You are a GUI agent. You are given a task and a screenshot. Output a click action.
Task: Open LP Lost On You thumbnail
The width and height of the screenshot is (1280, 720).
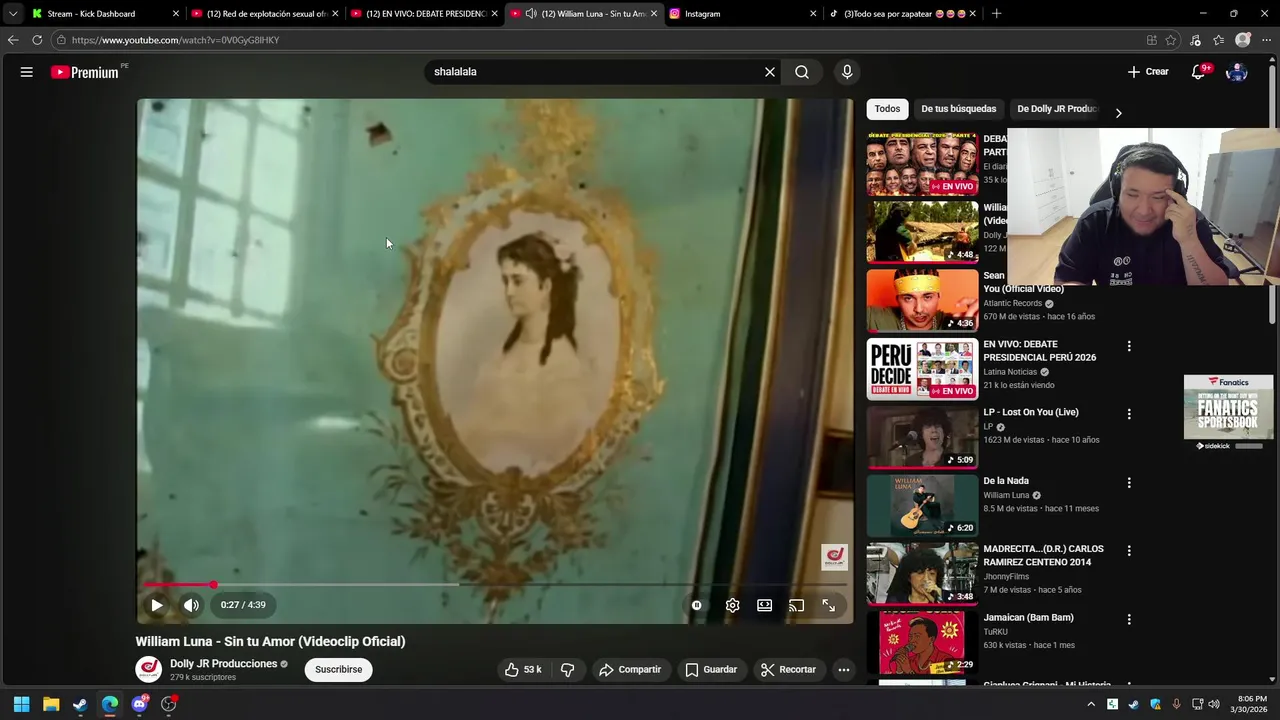point(922,437)
